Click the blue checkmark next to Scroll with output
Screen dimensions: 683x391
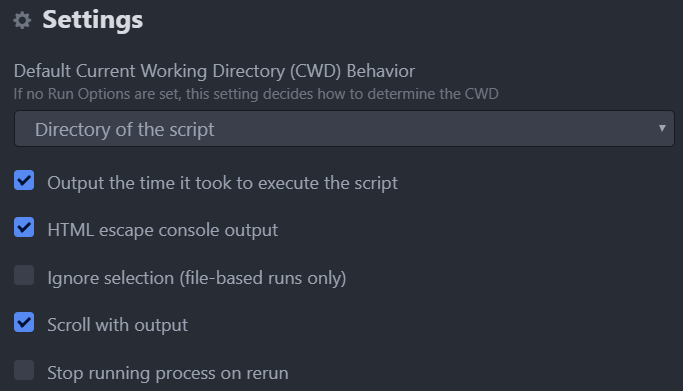(24, 322)
